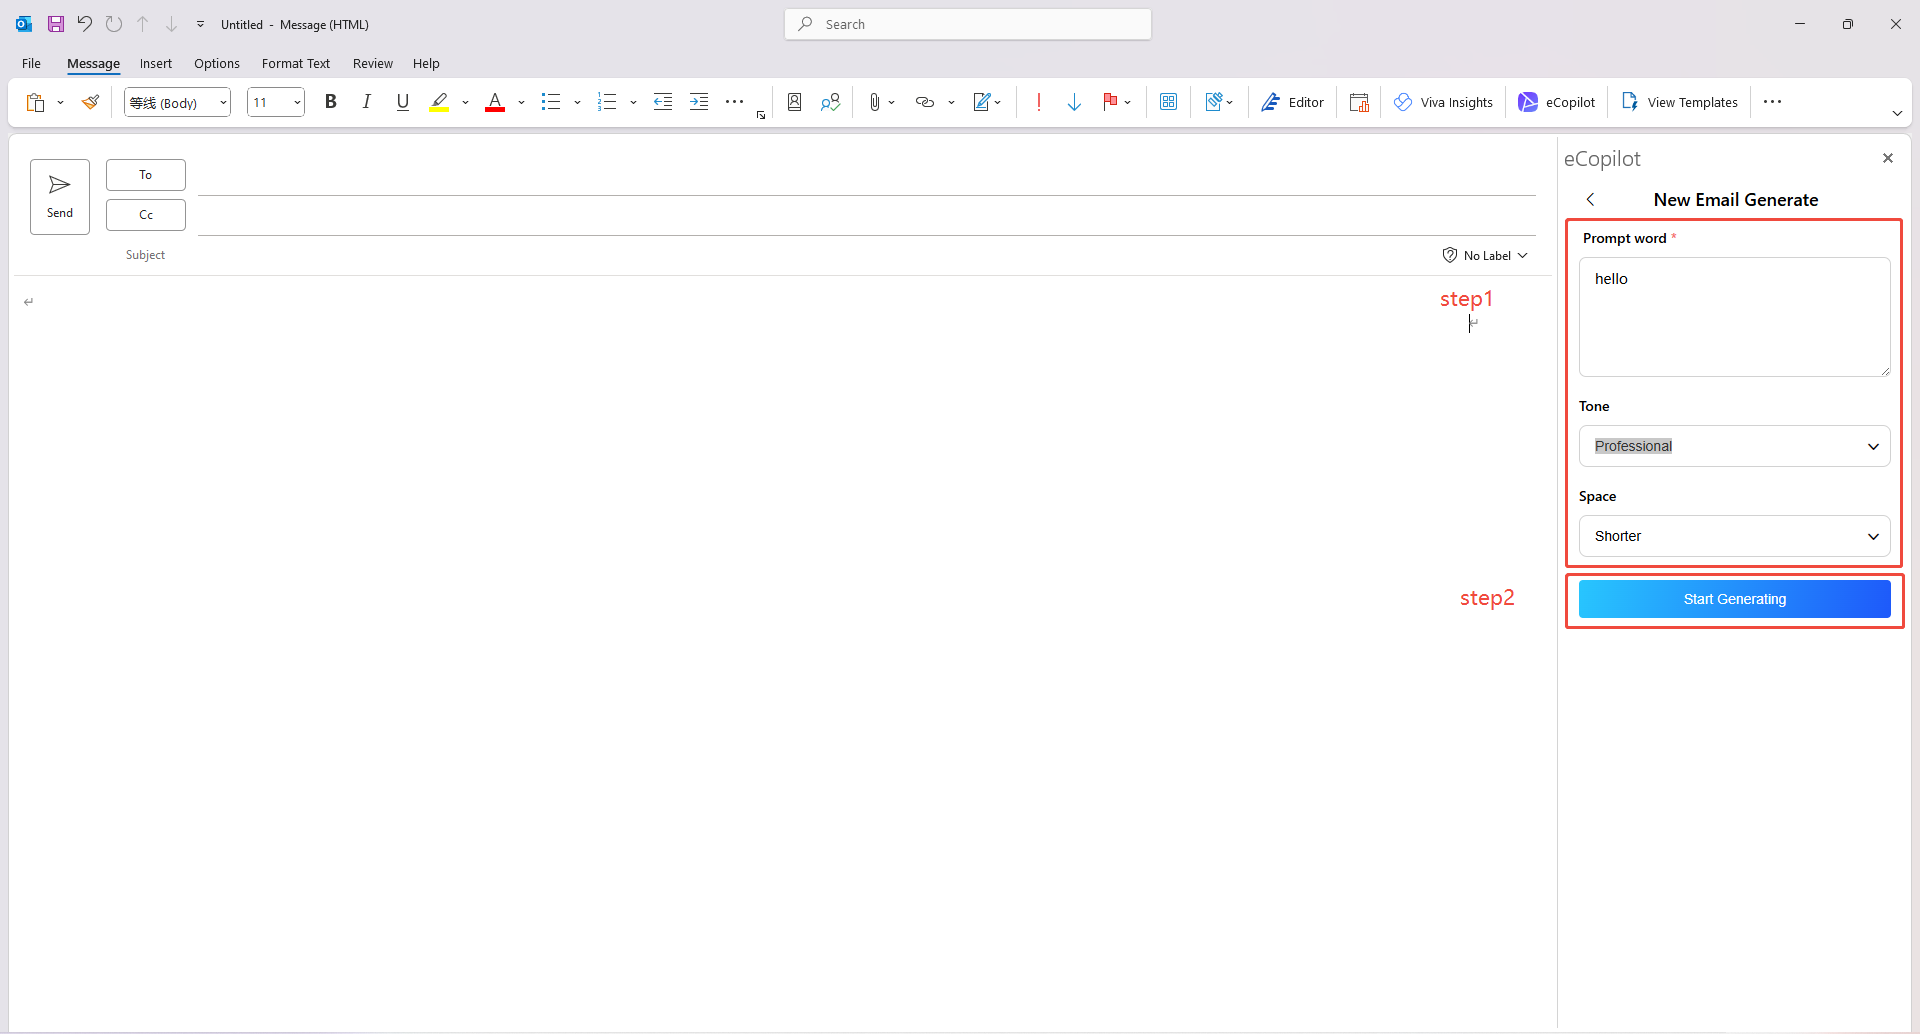Mark the message with High Importance
The height and width of the screenshot is (1034, 1920).
click(x=1039, y=101)
